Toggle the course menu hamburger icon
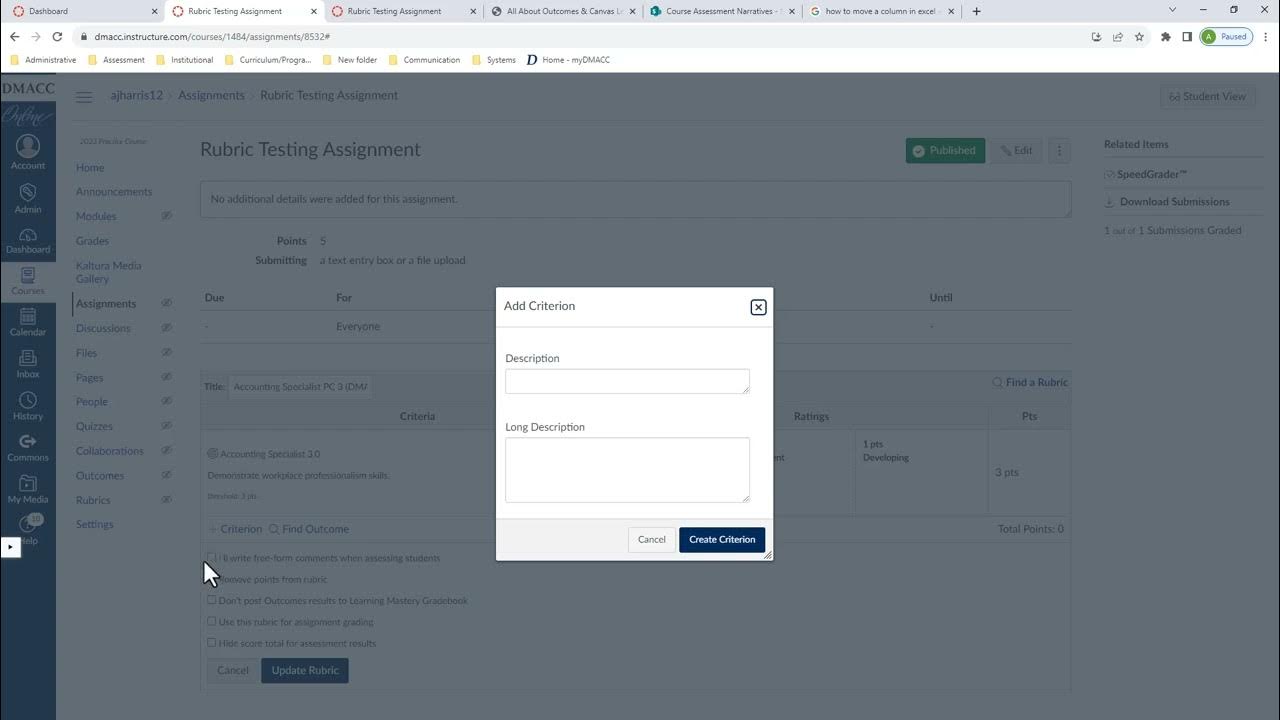This screenshot has width=1280, height=720. click(84, 97)
